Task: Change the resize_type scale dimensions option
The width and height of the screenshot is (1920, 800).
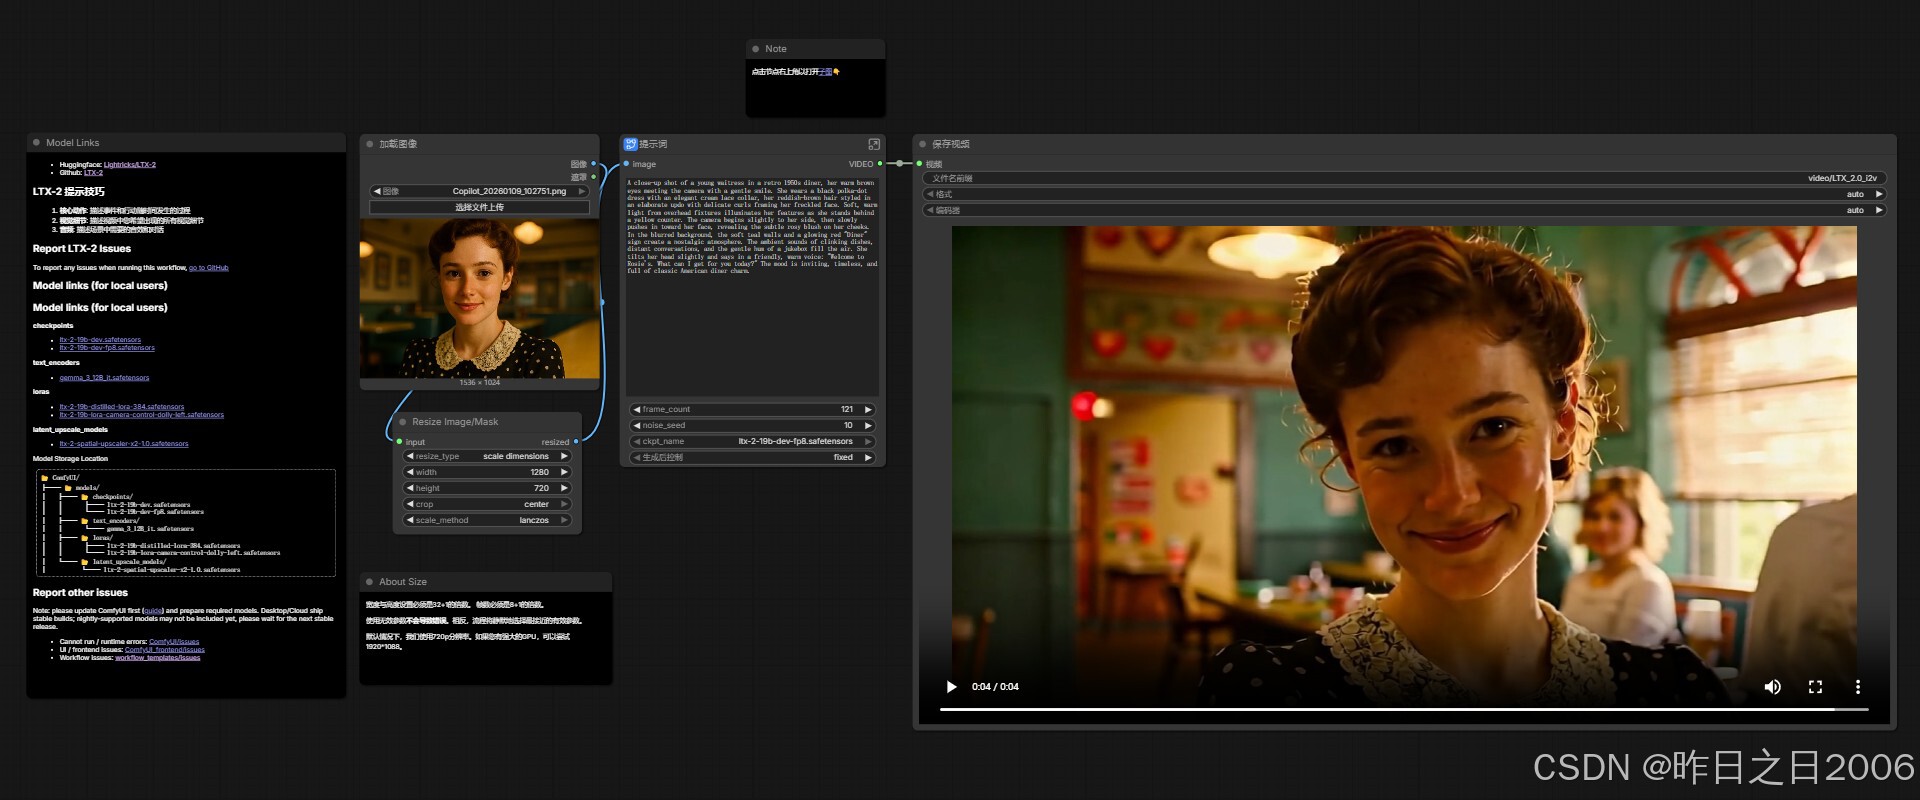Action: 486,456
